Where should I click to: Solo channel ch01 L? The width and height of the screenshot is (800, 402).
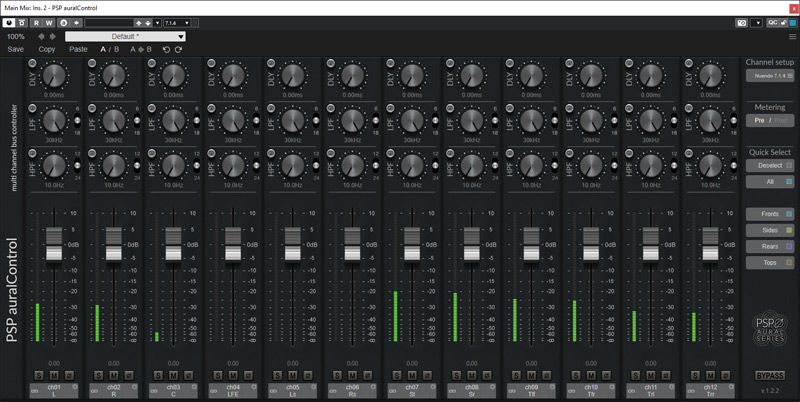pyautogui.click(x=38, y=376)
